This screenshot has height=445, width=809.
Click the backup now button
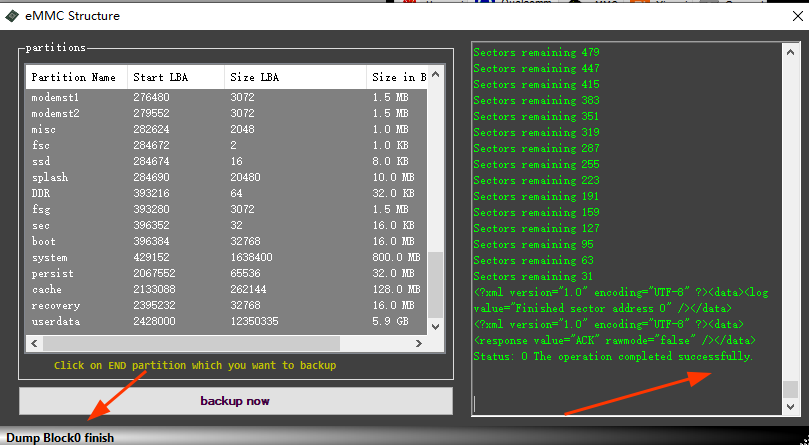(236, 401)
